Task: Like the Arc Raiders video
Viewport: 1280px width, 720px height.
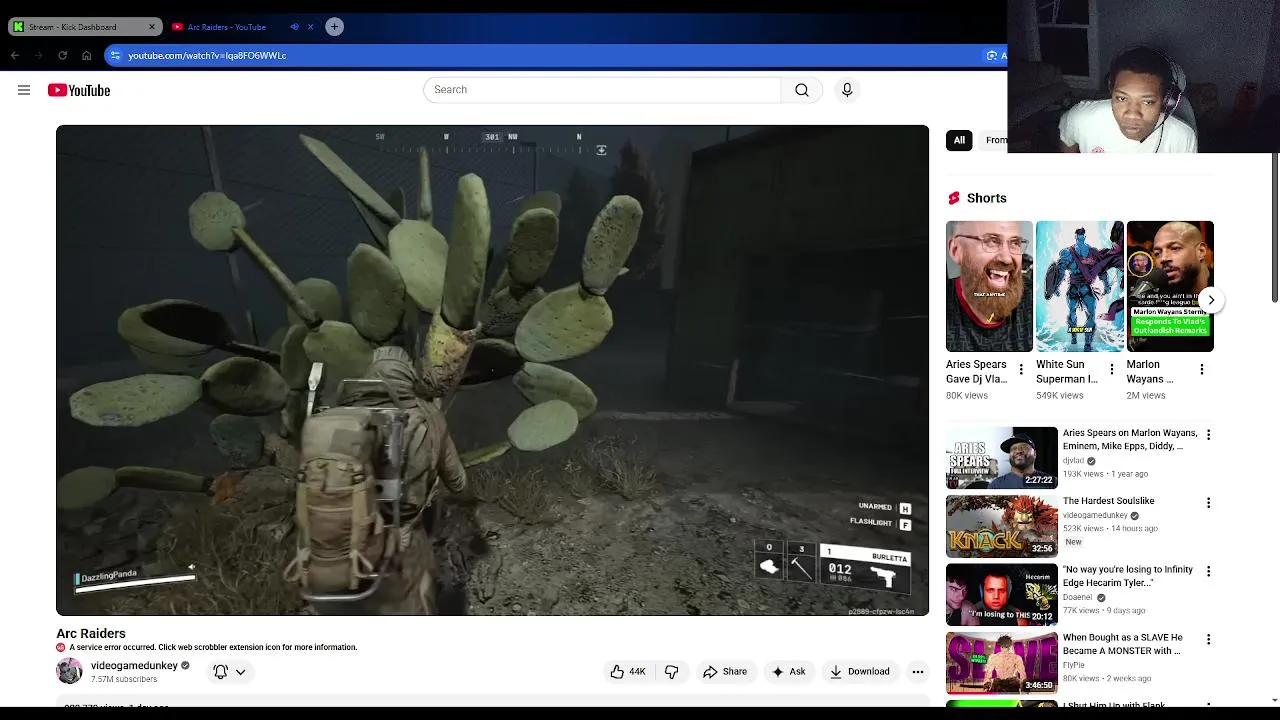Action: [628, 672]
